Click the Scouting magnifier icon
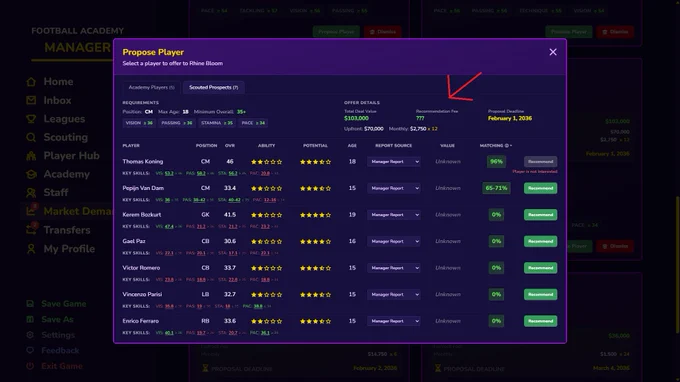Viewport: 680px width, 382px height. pyautogui.click(x=31, y=137)
